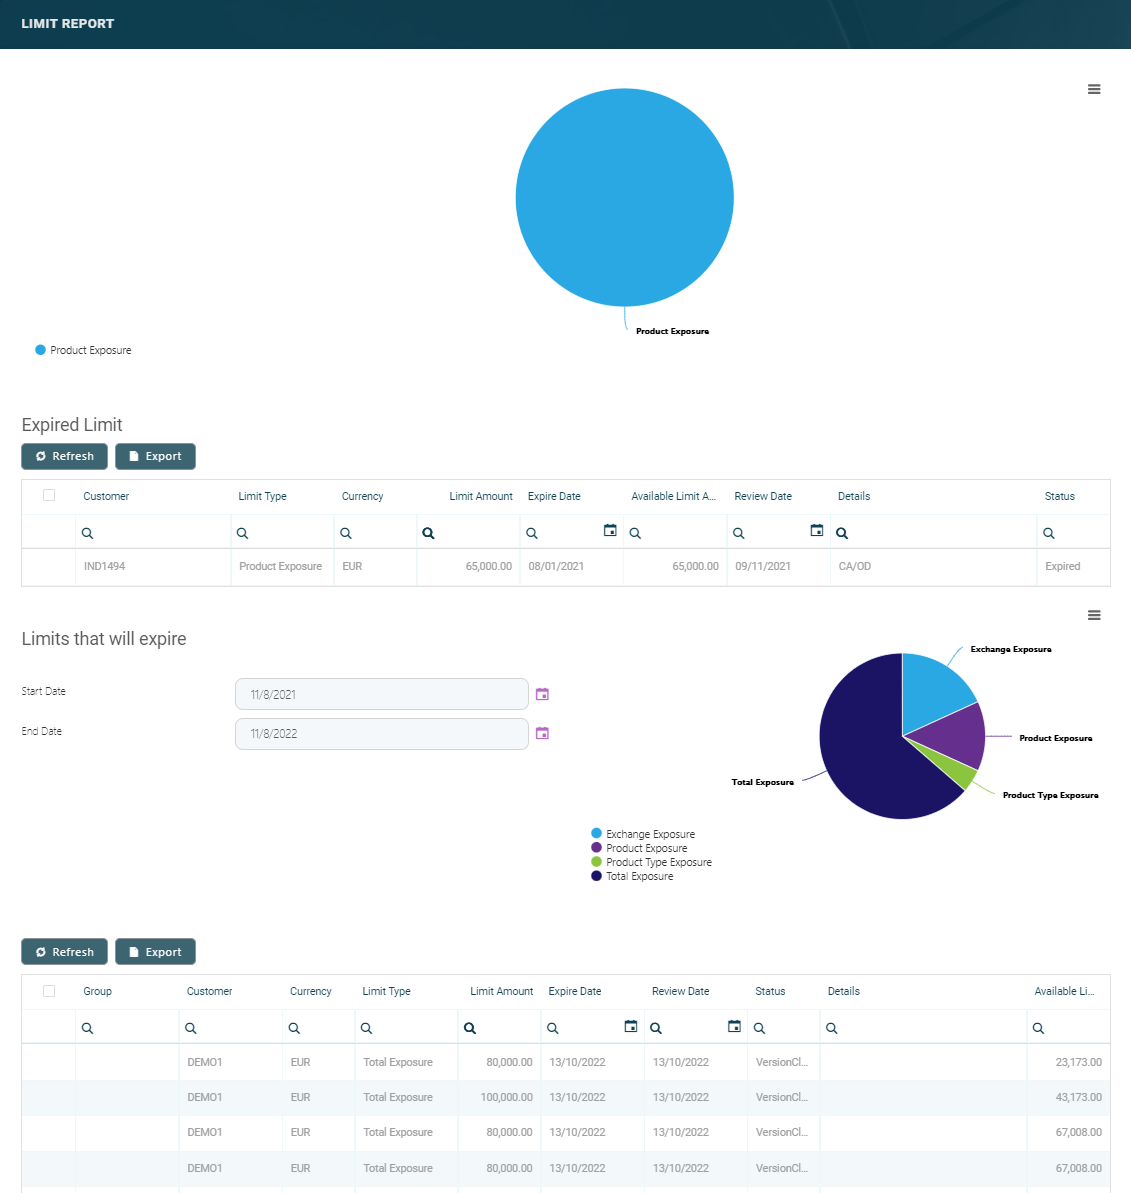This screenshot has height=1193, width=1131.
Task: Export the Expired Limit table
Action: coord(155,456)
